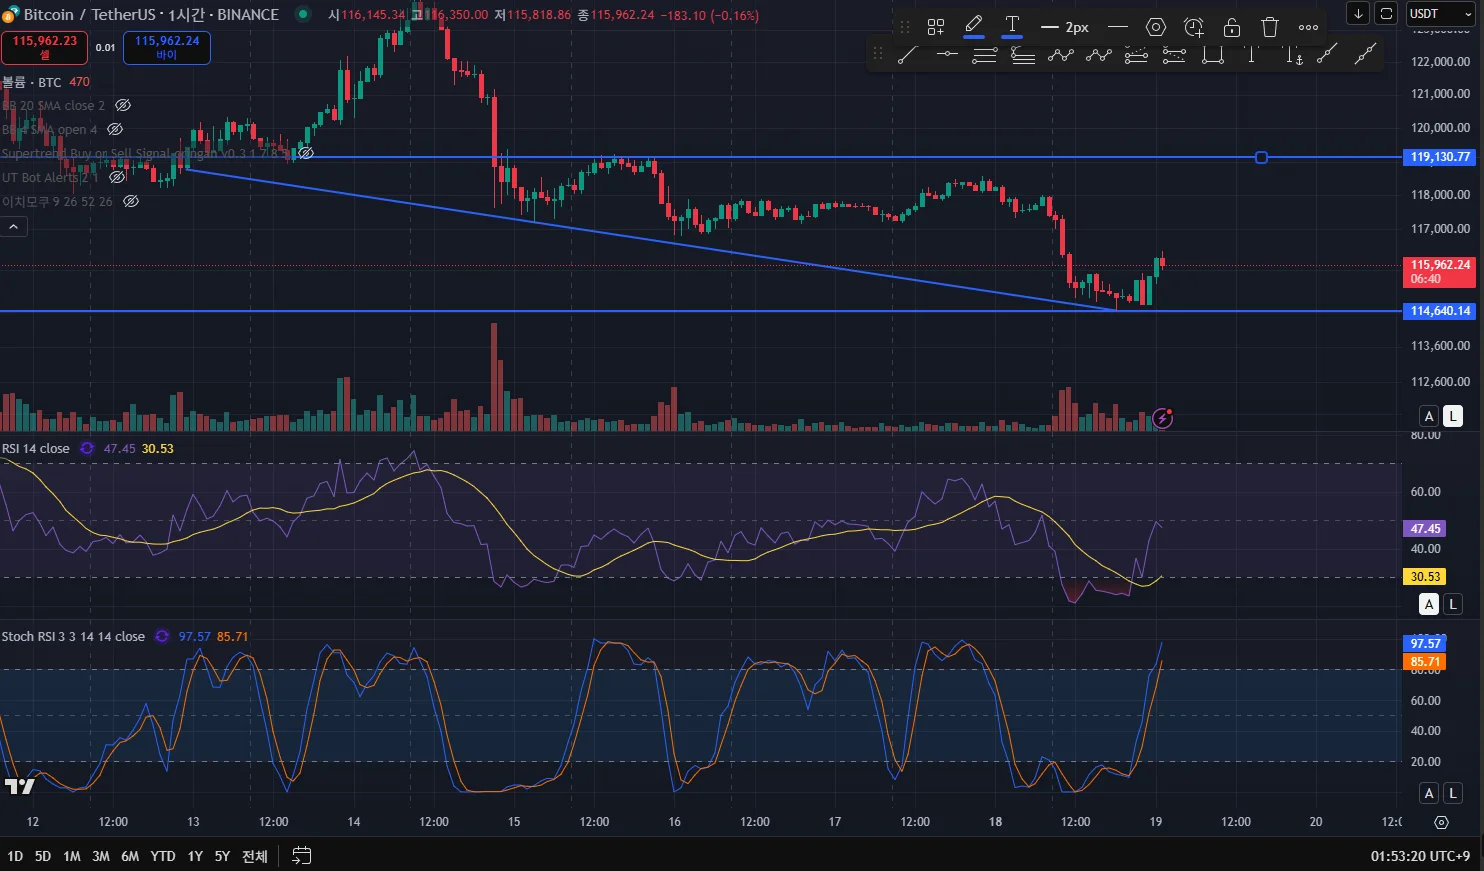Toggle log scale L on the Stoch RSI pane
The height and width of the screenshot is (871, 1484).
pyautogui.click(x=1453, y=793)
